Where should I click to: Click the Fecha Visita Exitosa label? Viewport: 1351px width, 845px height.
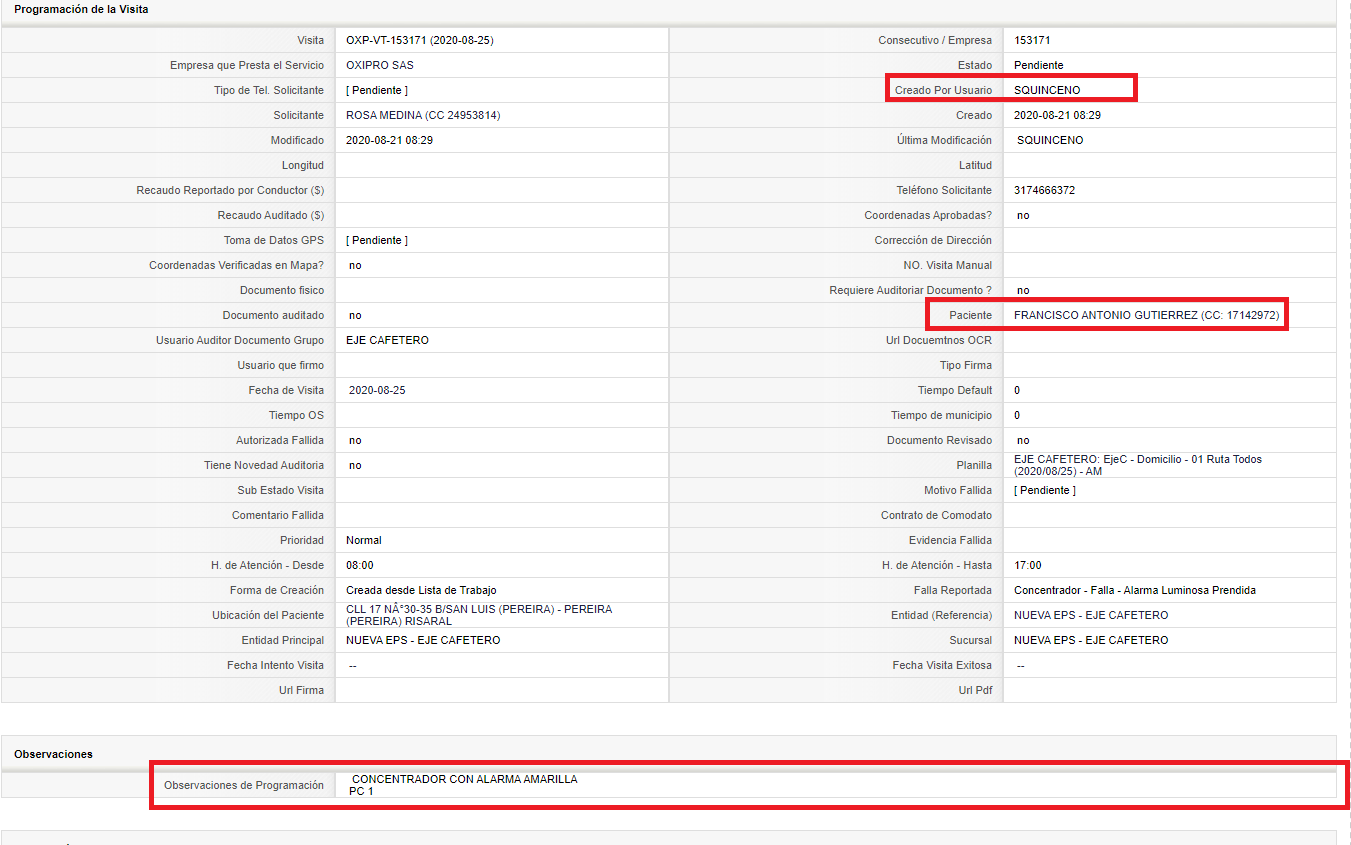pos(942,665)
